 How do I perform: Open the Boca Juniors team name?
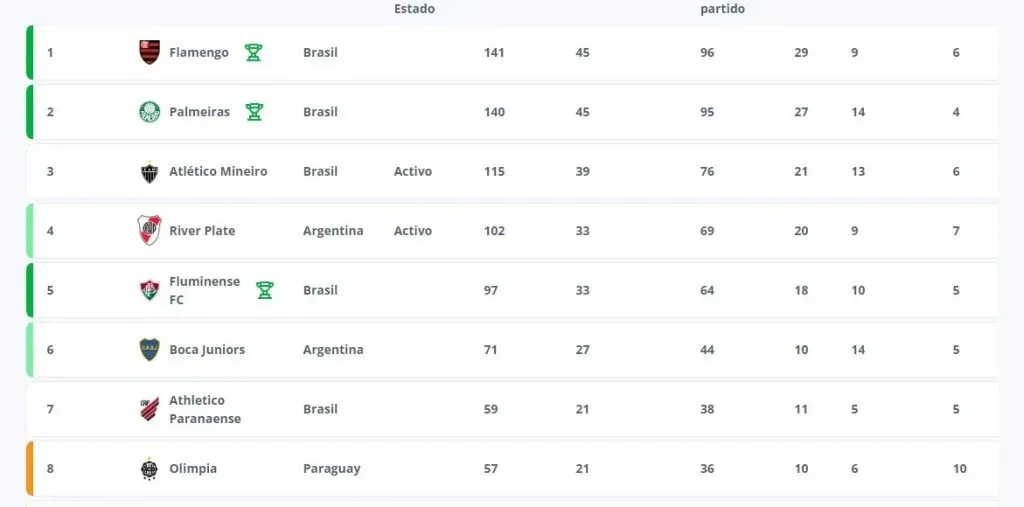(207, 350)
